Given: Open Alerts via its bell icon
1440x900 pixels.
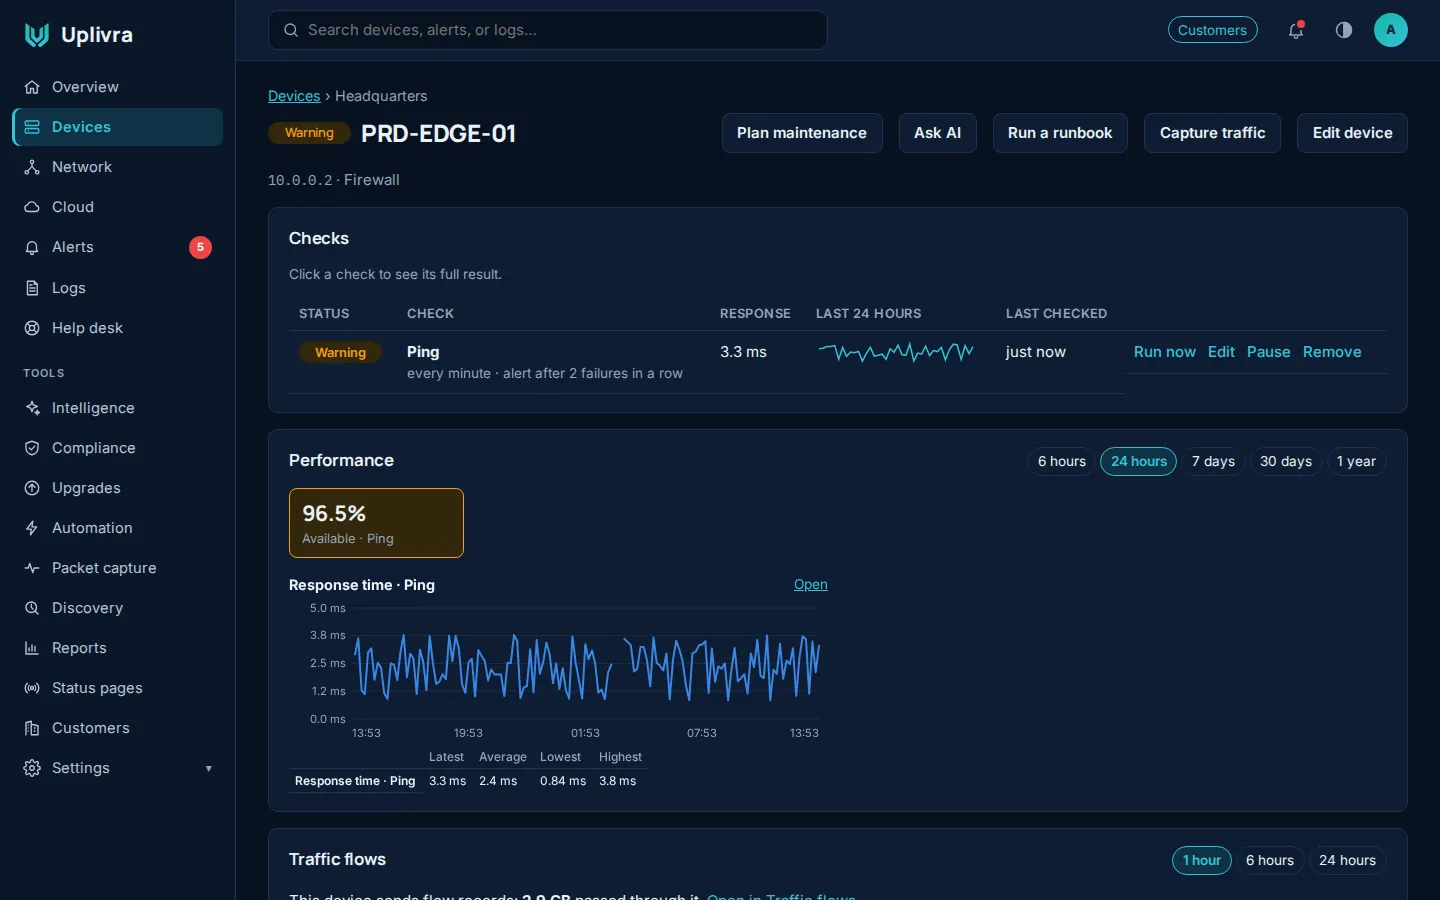Looking at the screenshot, I should pos(32,247).
